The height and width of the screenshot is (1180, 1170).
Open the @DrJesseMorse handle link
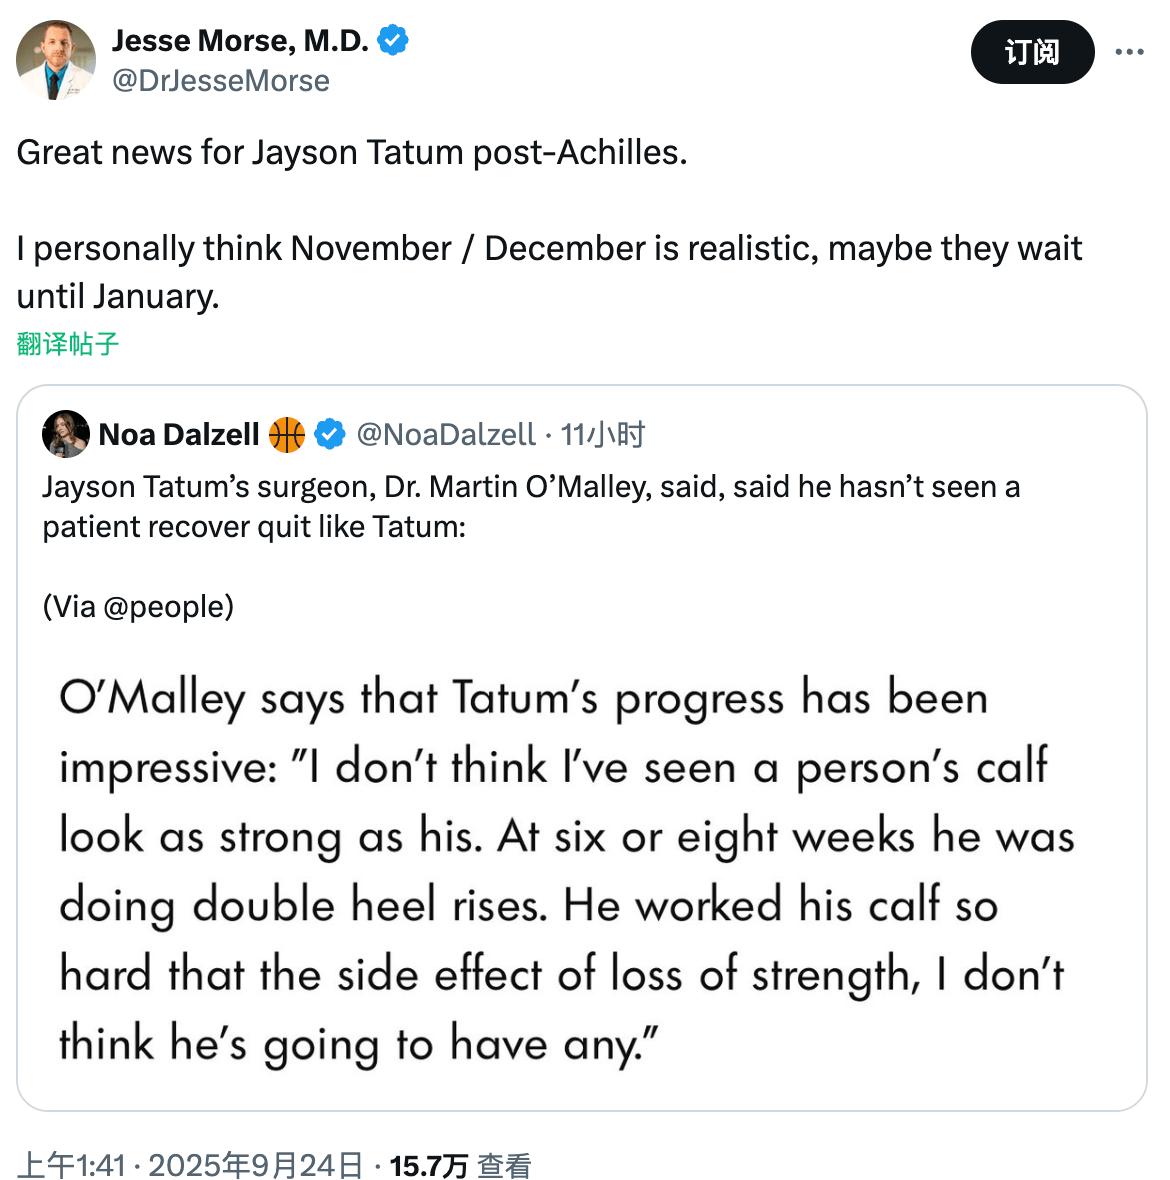220,81
